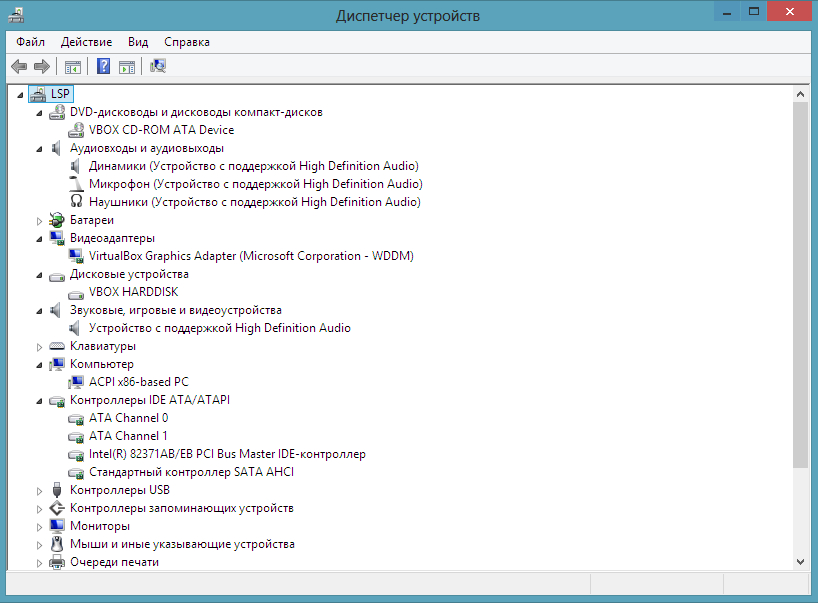This screenshot has width=818, height=603.
Task: Click the VBOX CD-ROM ATA Device icon
Action: tap(76, 130)
